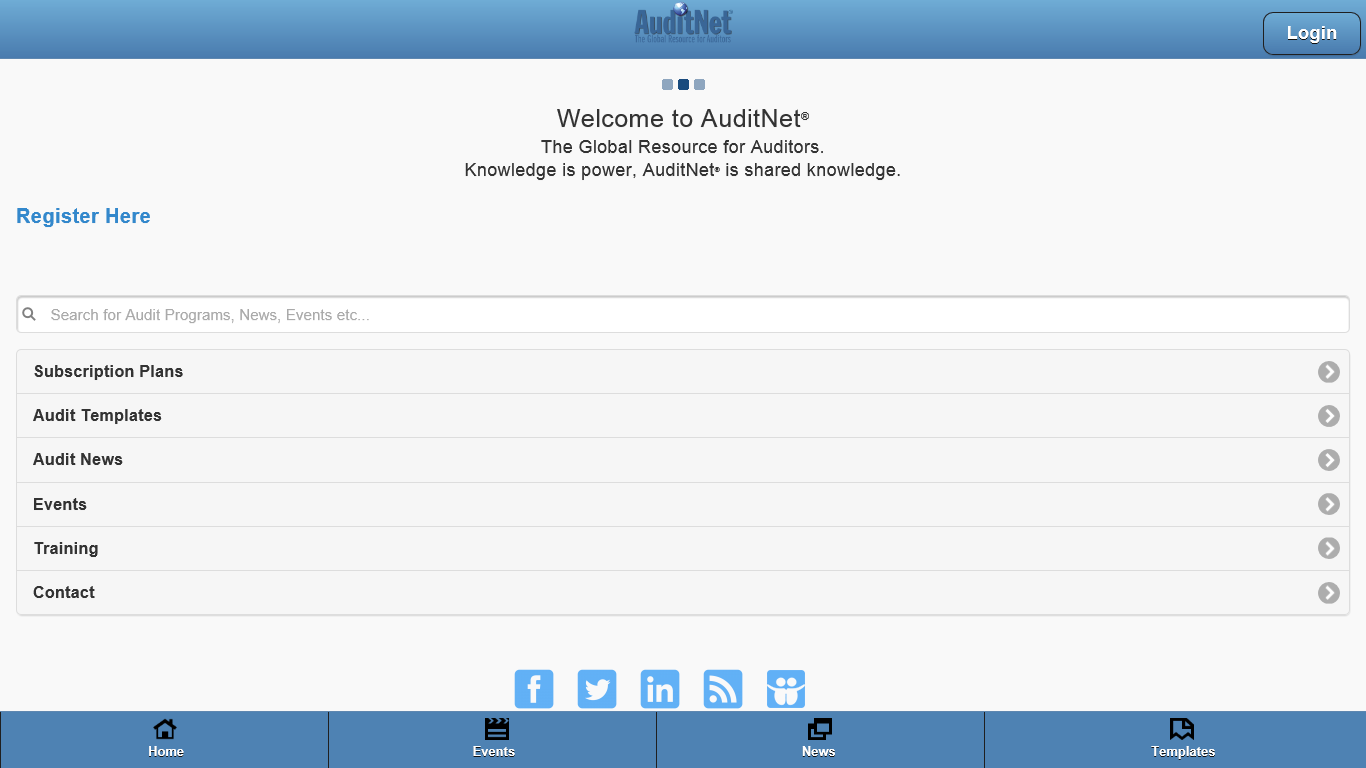
Task: Open Templates tab in bottom bar
Action: click(x=1182, y=739)
